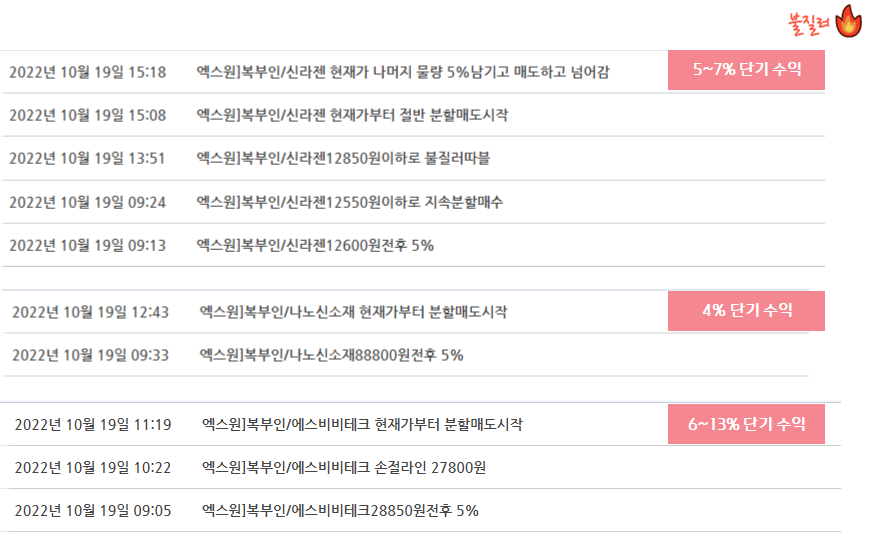
Task: Open the 에스비비테크 손절라인 27800원 message
Action: [344, 468]
